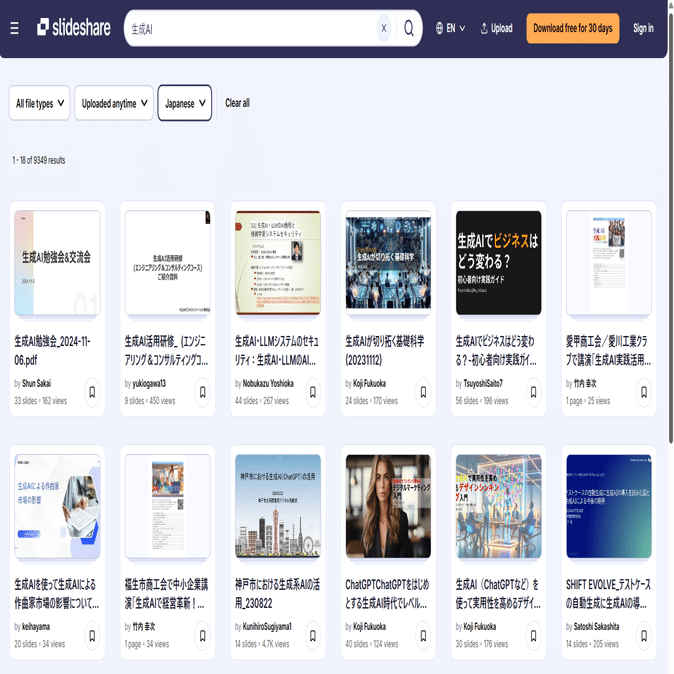Image resolution: width=674 pixels, height=674 pixels.
Task: Open the EN language selector
Action: click(450, 28)
